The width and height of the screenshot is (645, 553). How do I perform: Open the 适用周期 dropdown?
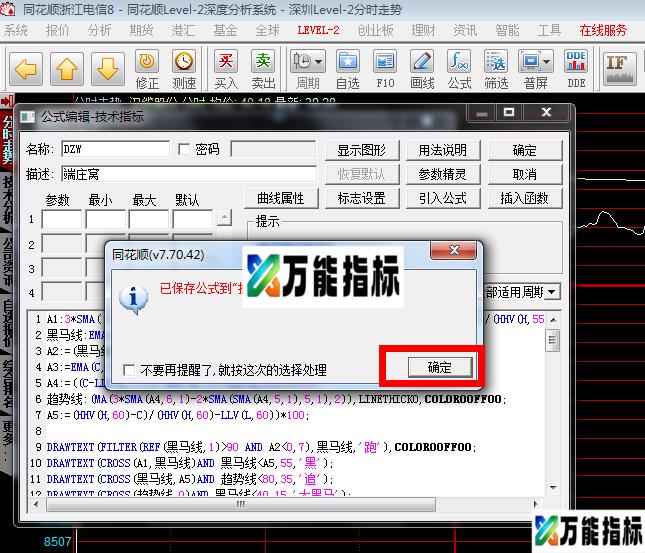pyautogui.click(x=552, y=292)
